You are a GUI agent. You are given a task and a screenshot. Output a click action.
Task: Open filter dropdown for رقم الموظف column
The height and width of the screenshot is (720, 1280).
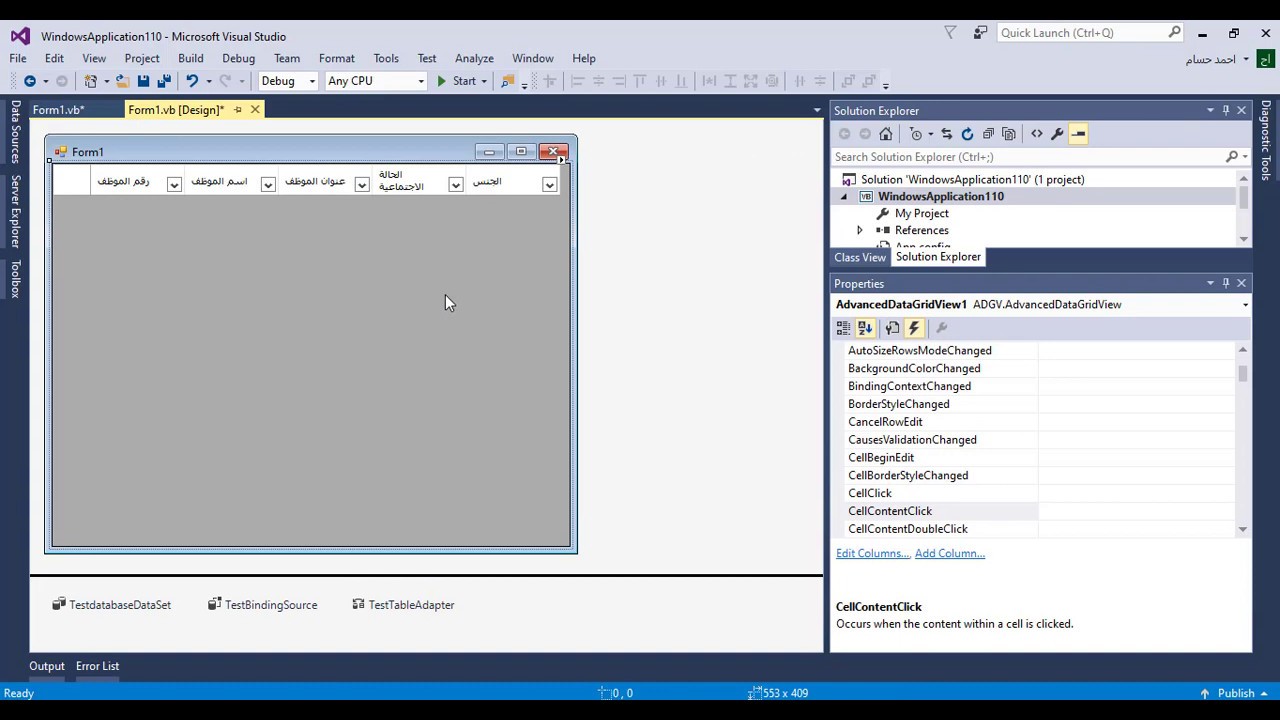click(174, 184)
